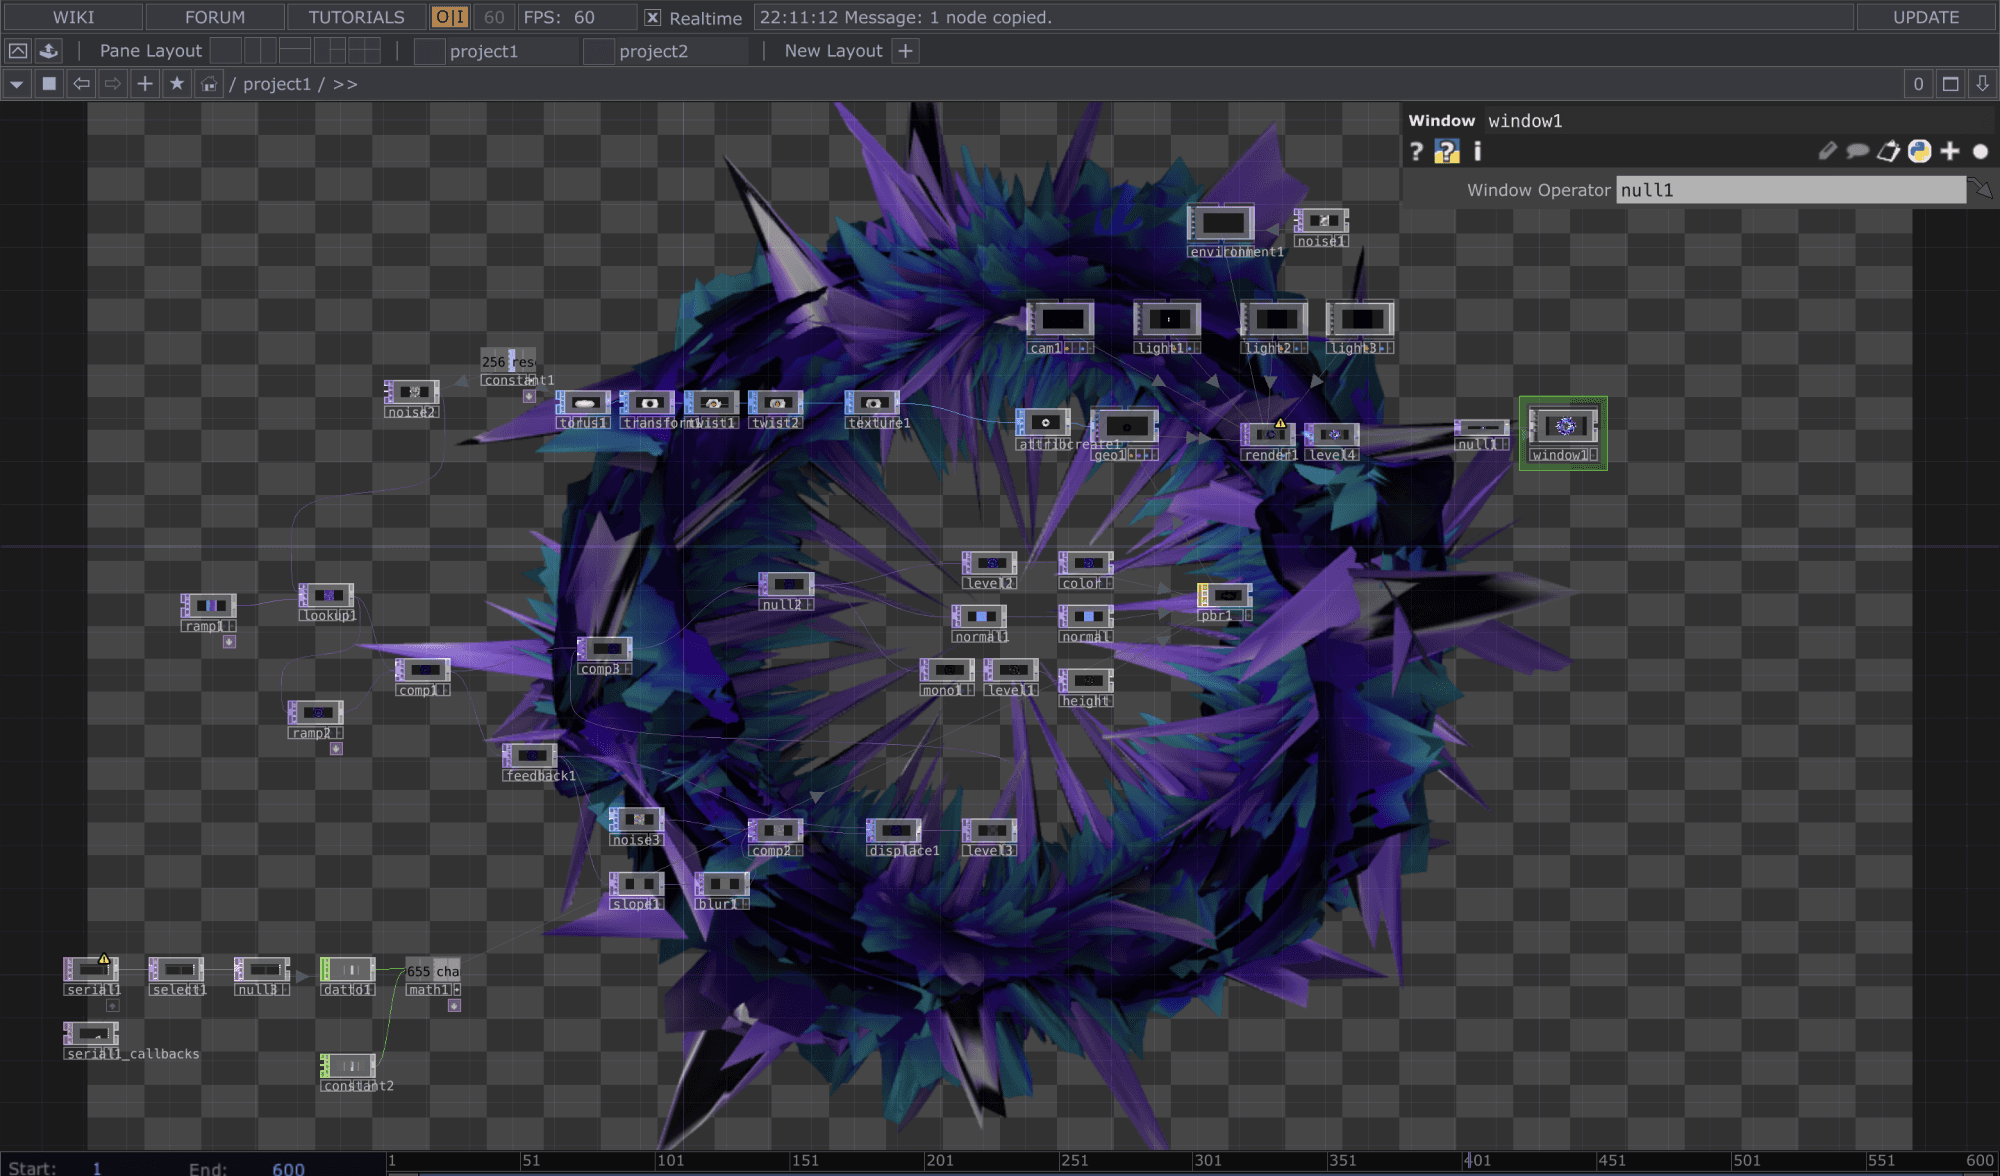The height and width of the screenshot is (1176, 2000).
Task: Click the Window Operator arrow picker
Action: [1980, 189]
